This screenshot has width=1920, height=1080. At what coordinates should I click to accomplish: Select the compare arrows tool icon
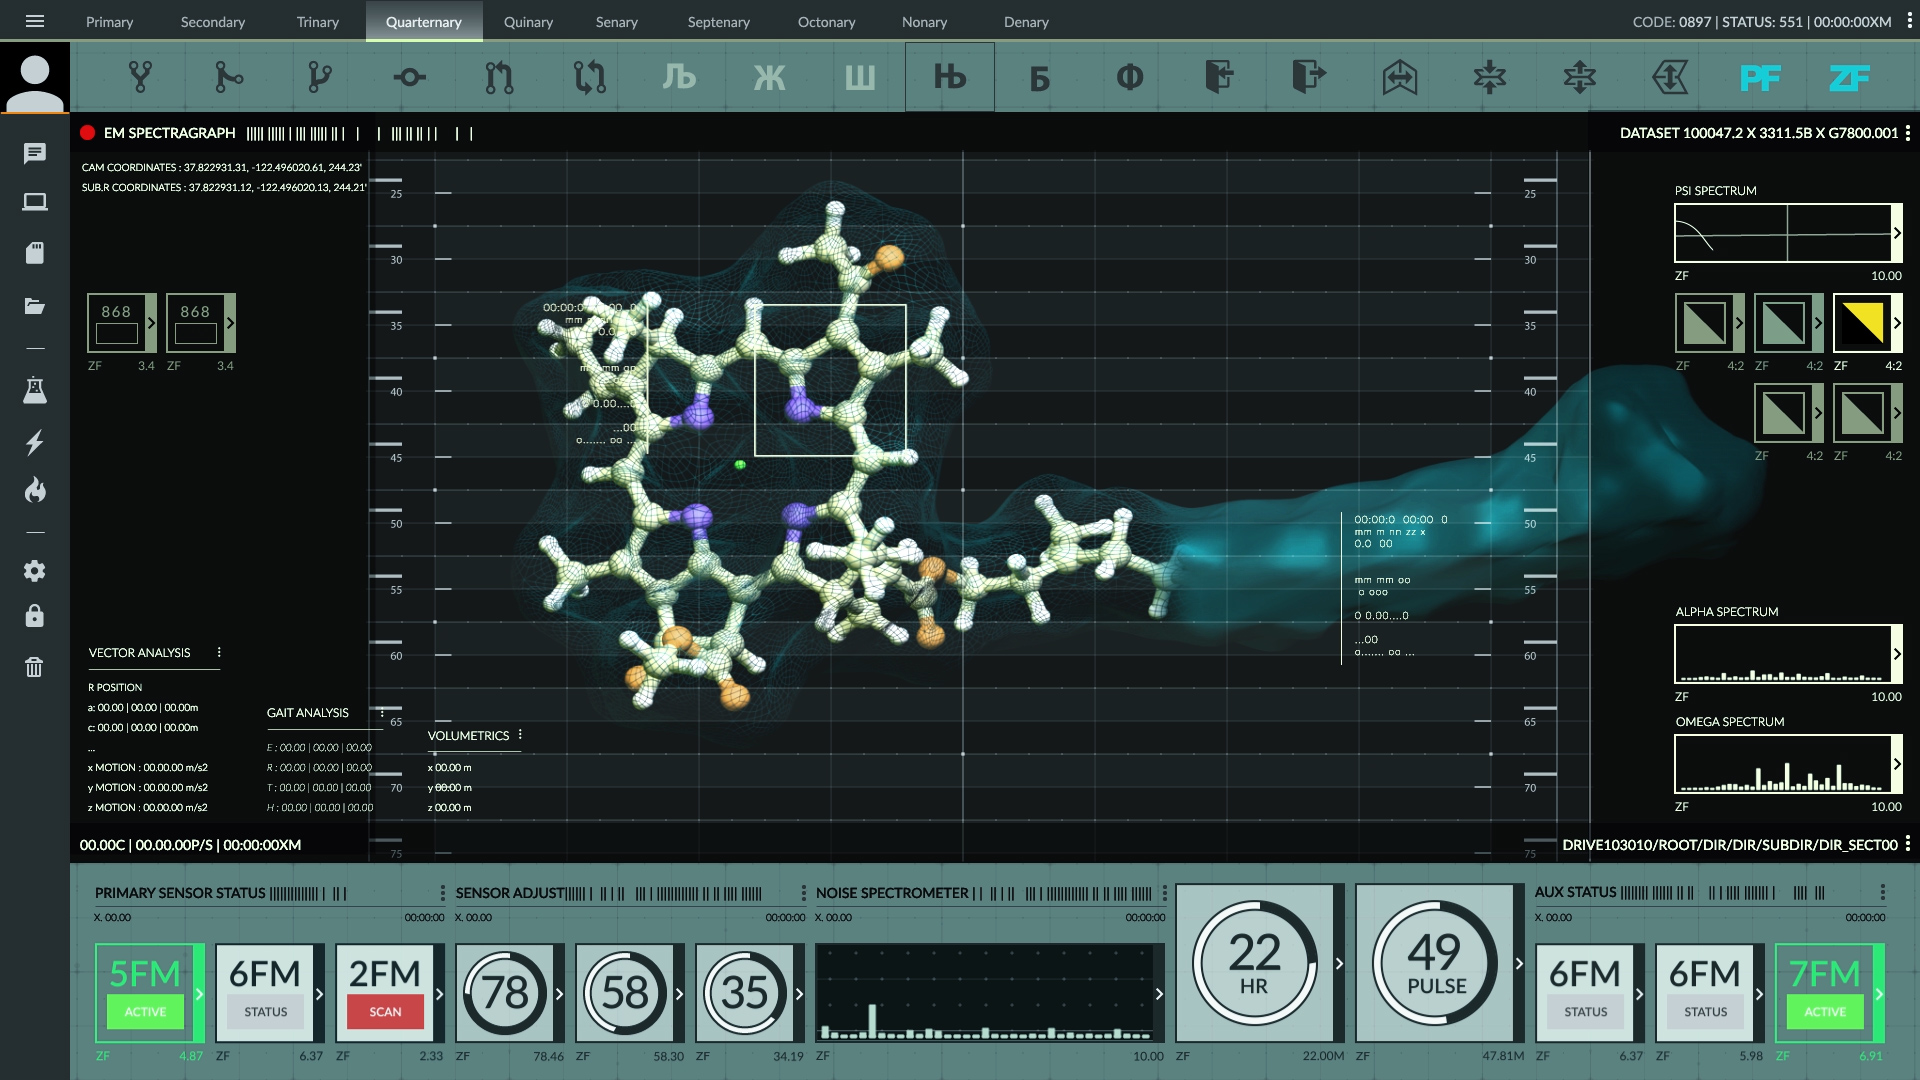point(590,77)
